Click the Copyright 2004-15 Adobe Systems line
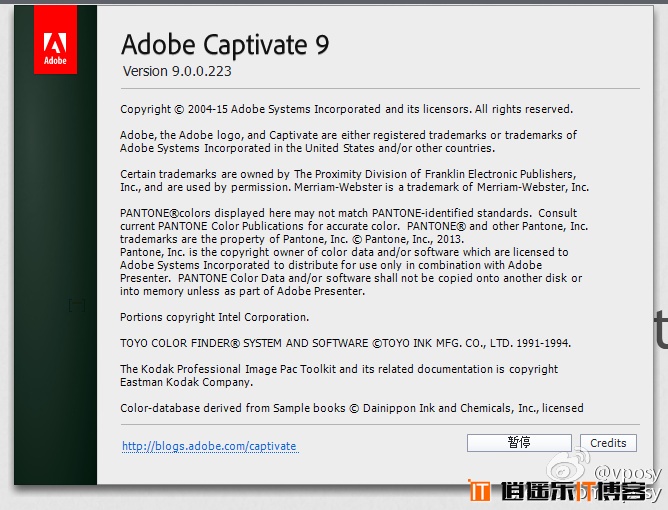The width and height of the screenshot is (668, 510). 346,109
